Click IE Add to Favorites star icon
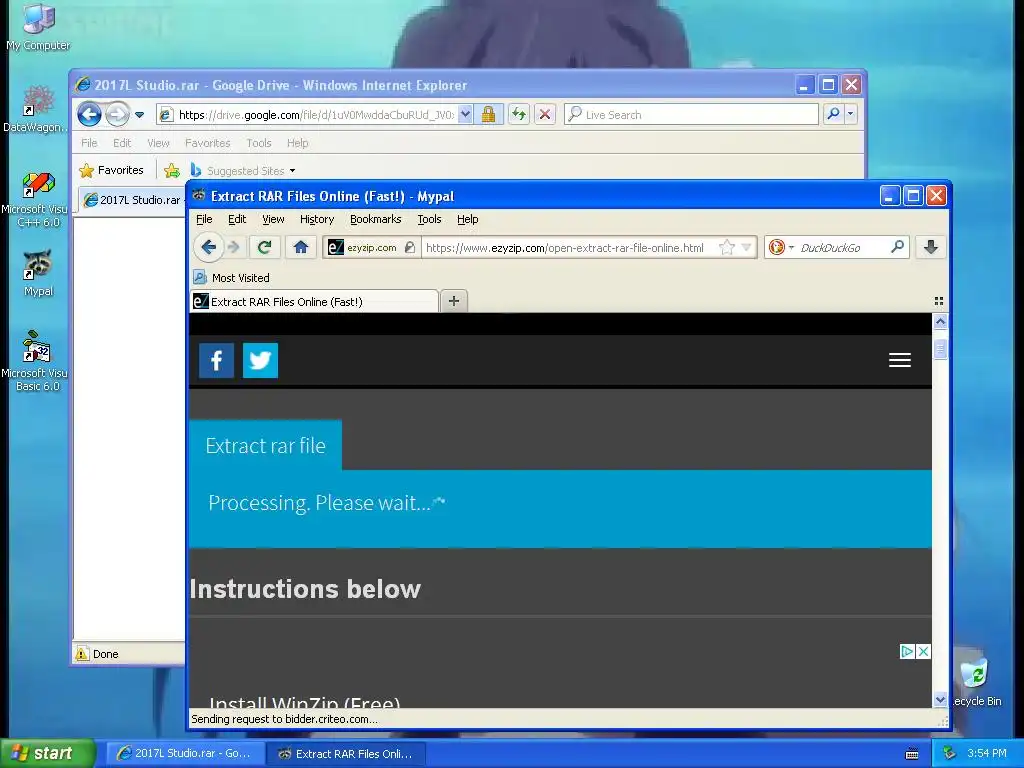 click(172, 170)
